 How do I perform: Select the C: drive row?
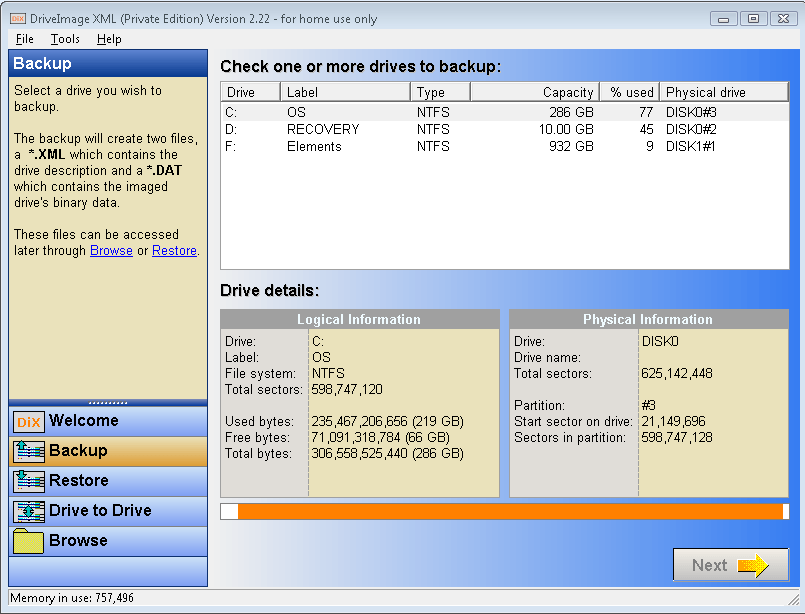pyautogui.click(x=505, y=112)
